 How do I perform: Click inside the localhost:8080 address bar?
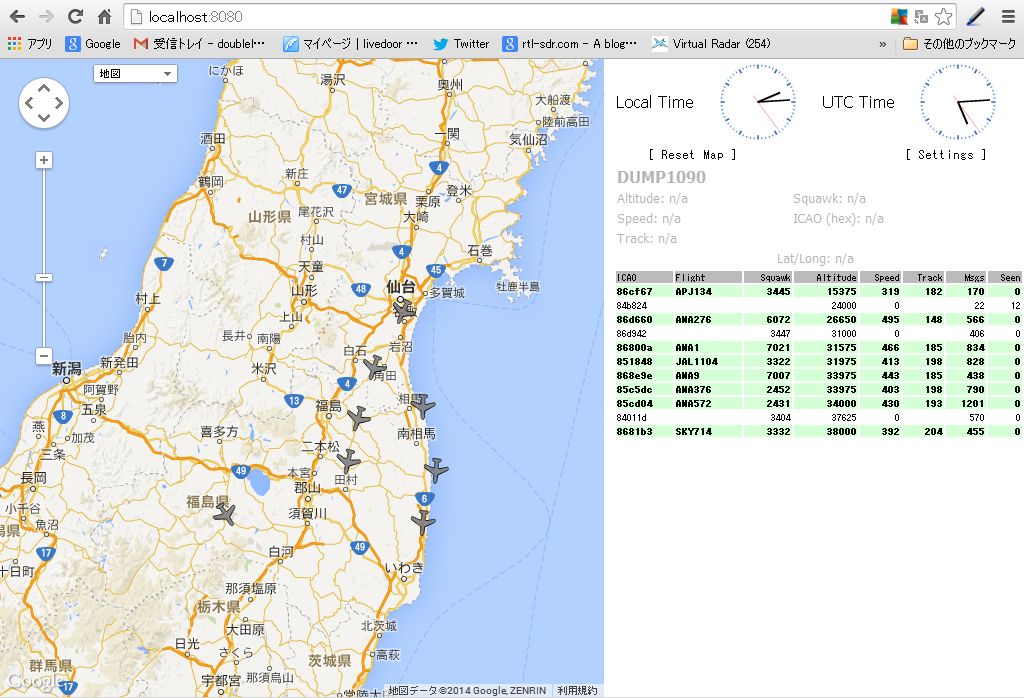tap(509, 16)
